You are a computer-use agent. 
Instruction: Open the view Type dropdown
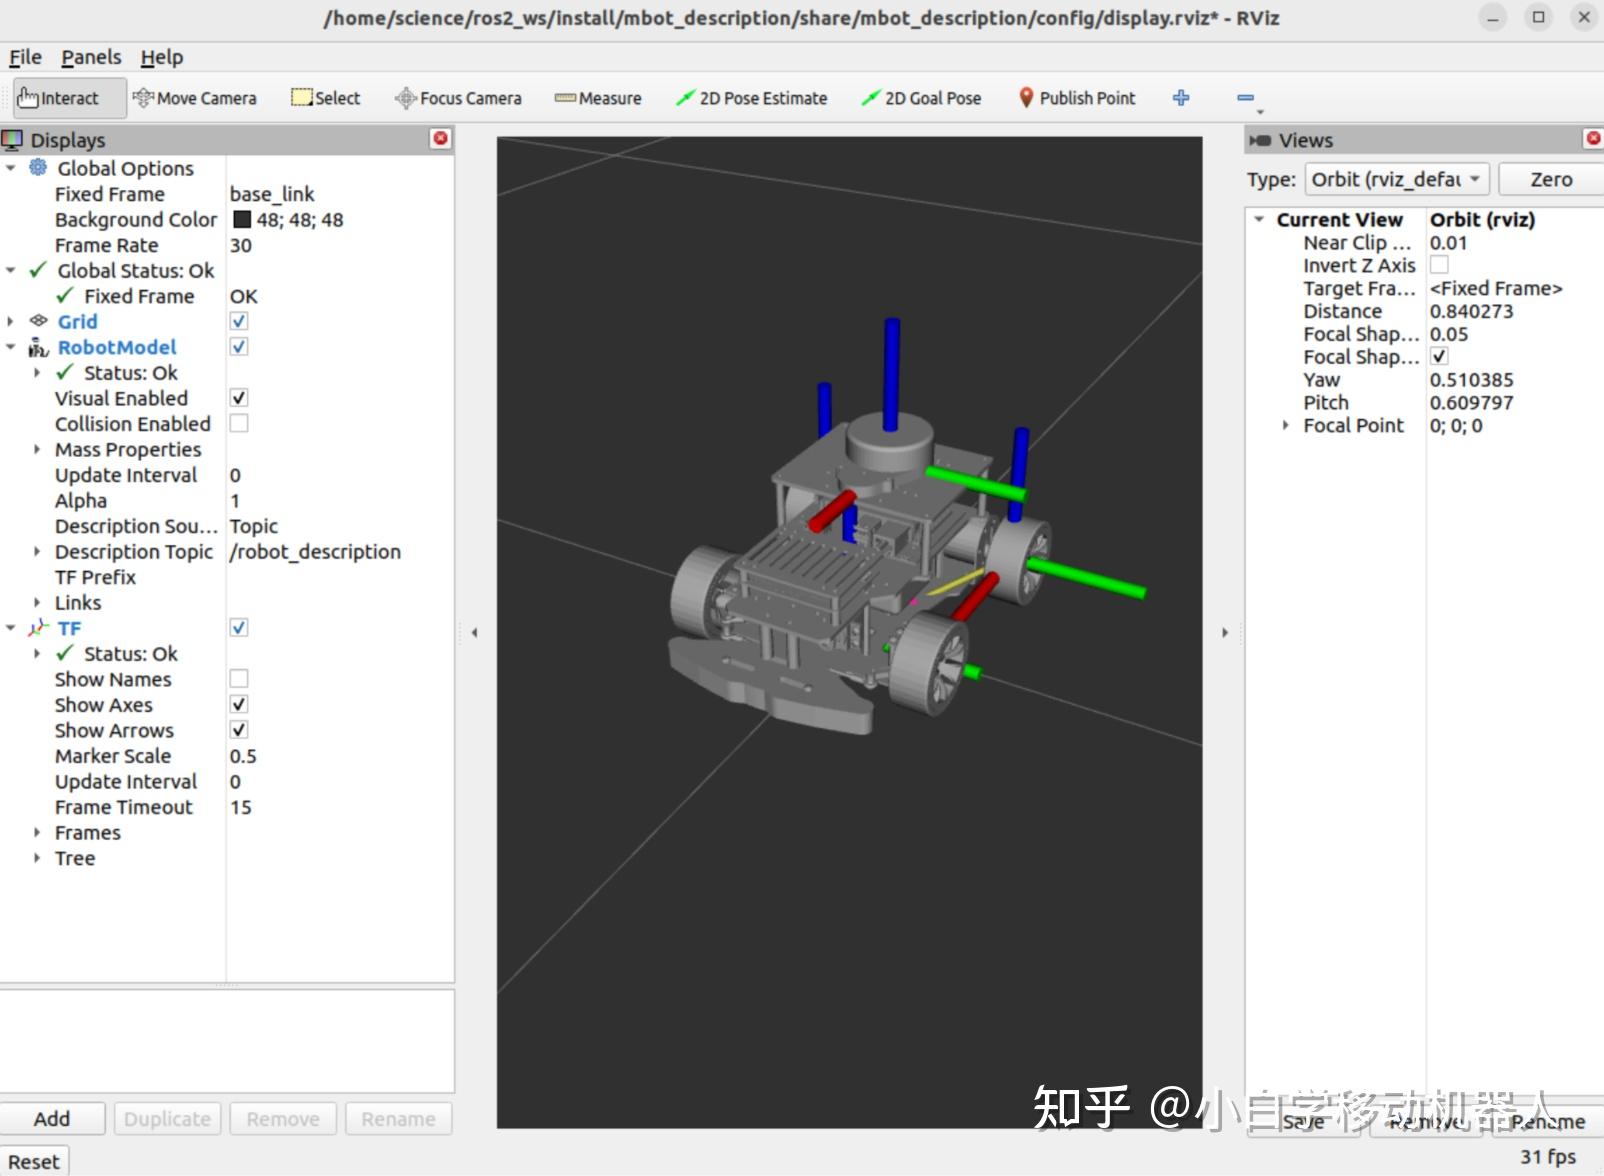tap(1397, 179)
